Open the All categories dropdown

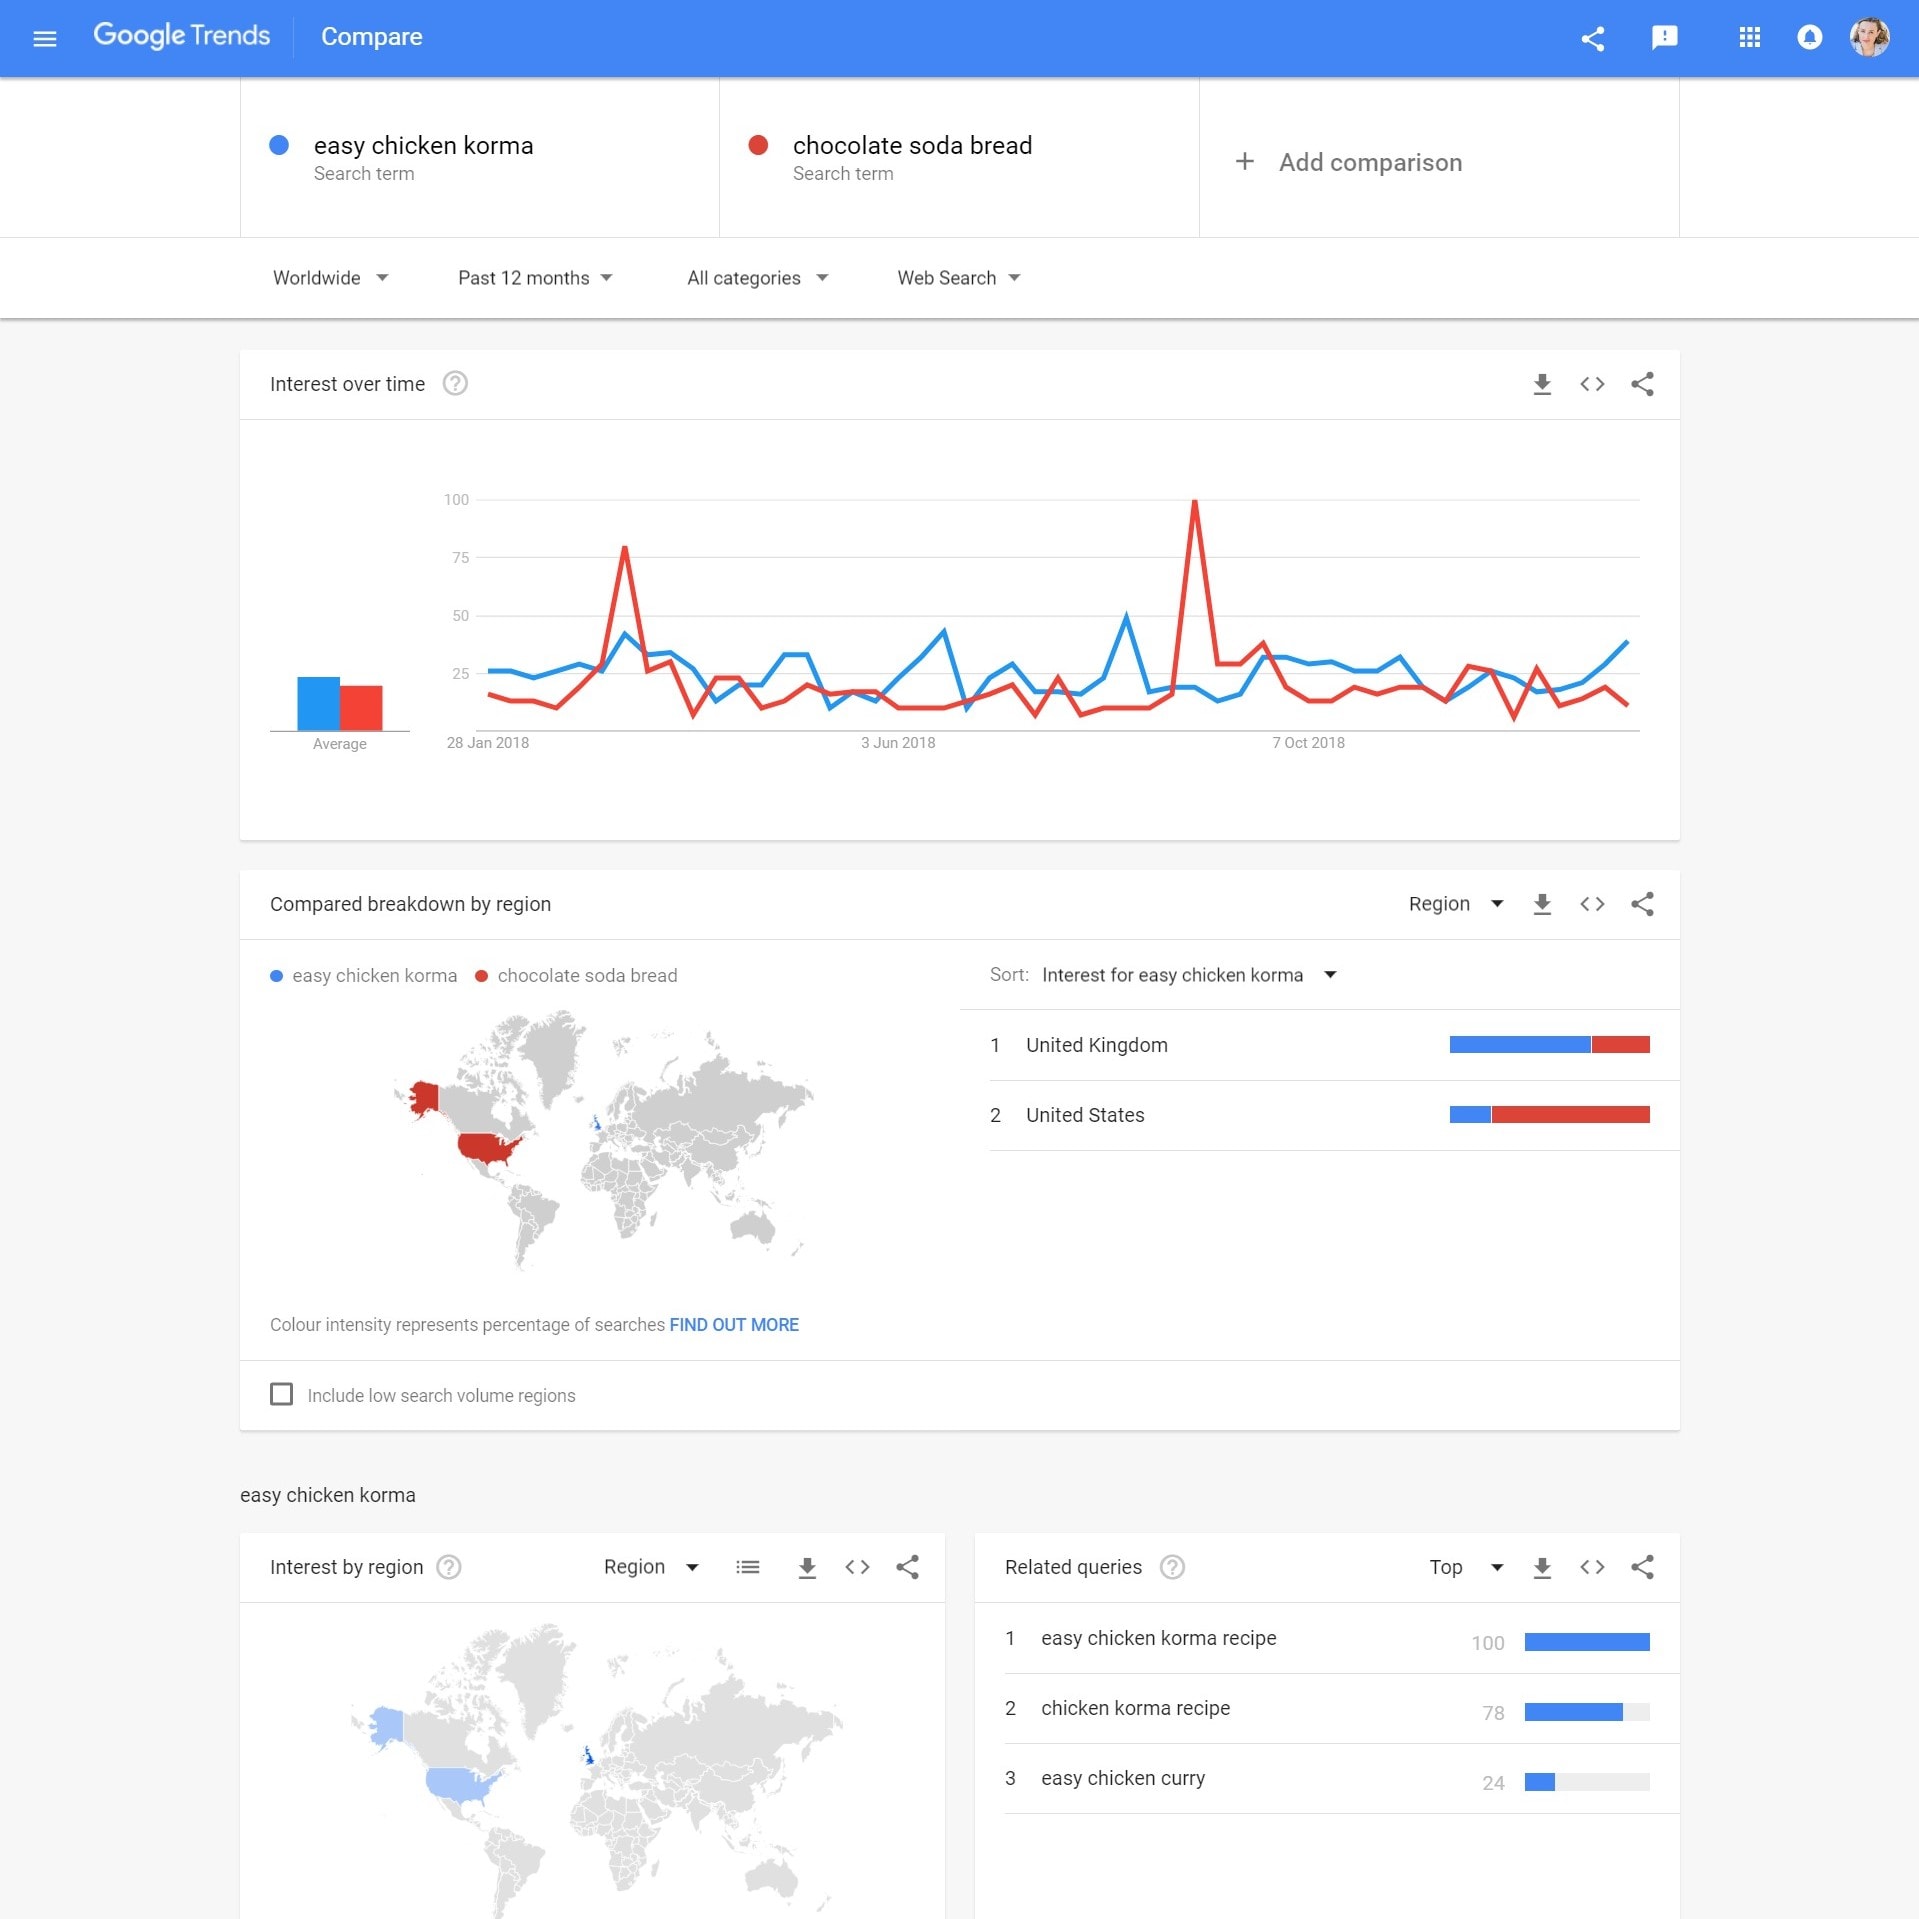tap(757, 278)
